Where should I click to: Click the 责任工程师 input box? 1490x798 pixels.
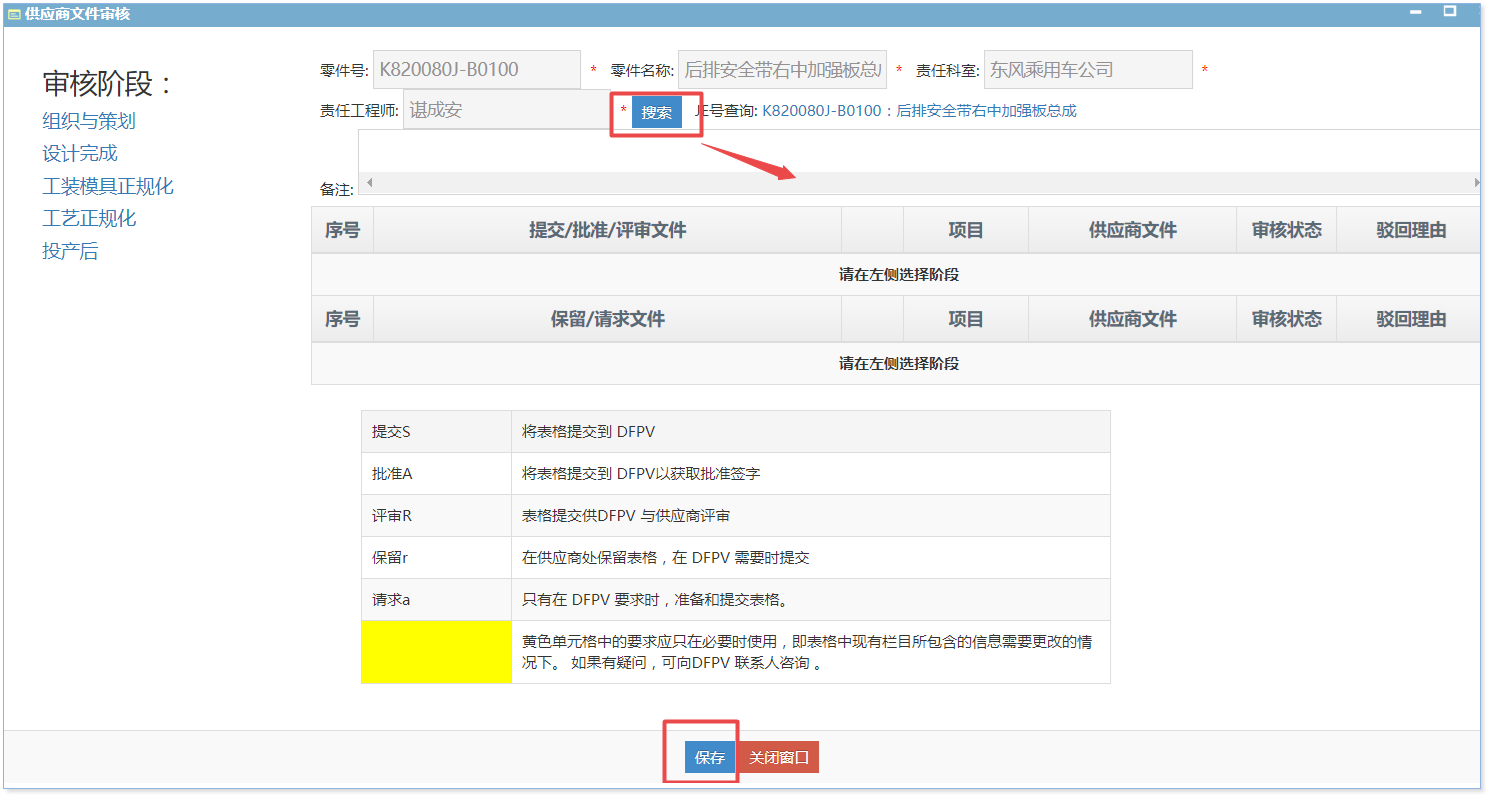click(x=506, y=110)
